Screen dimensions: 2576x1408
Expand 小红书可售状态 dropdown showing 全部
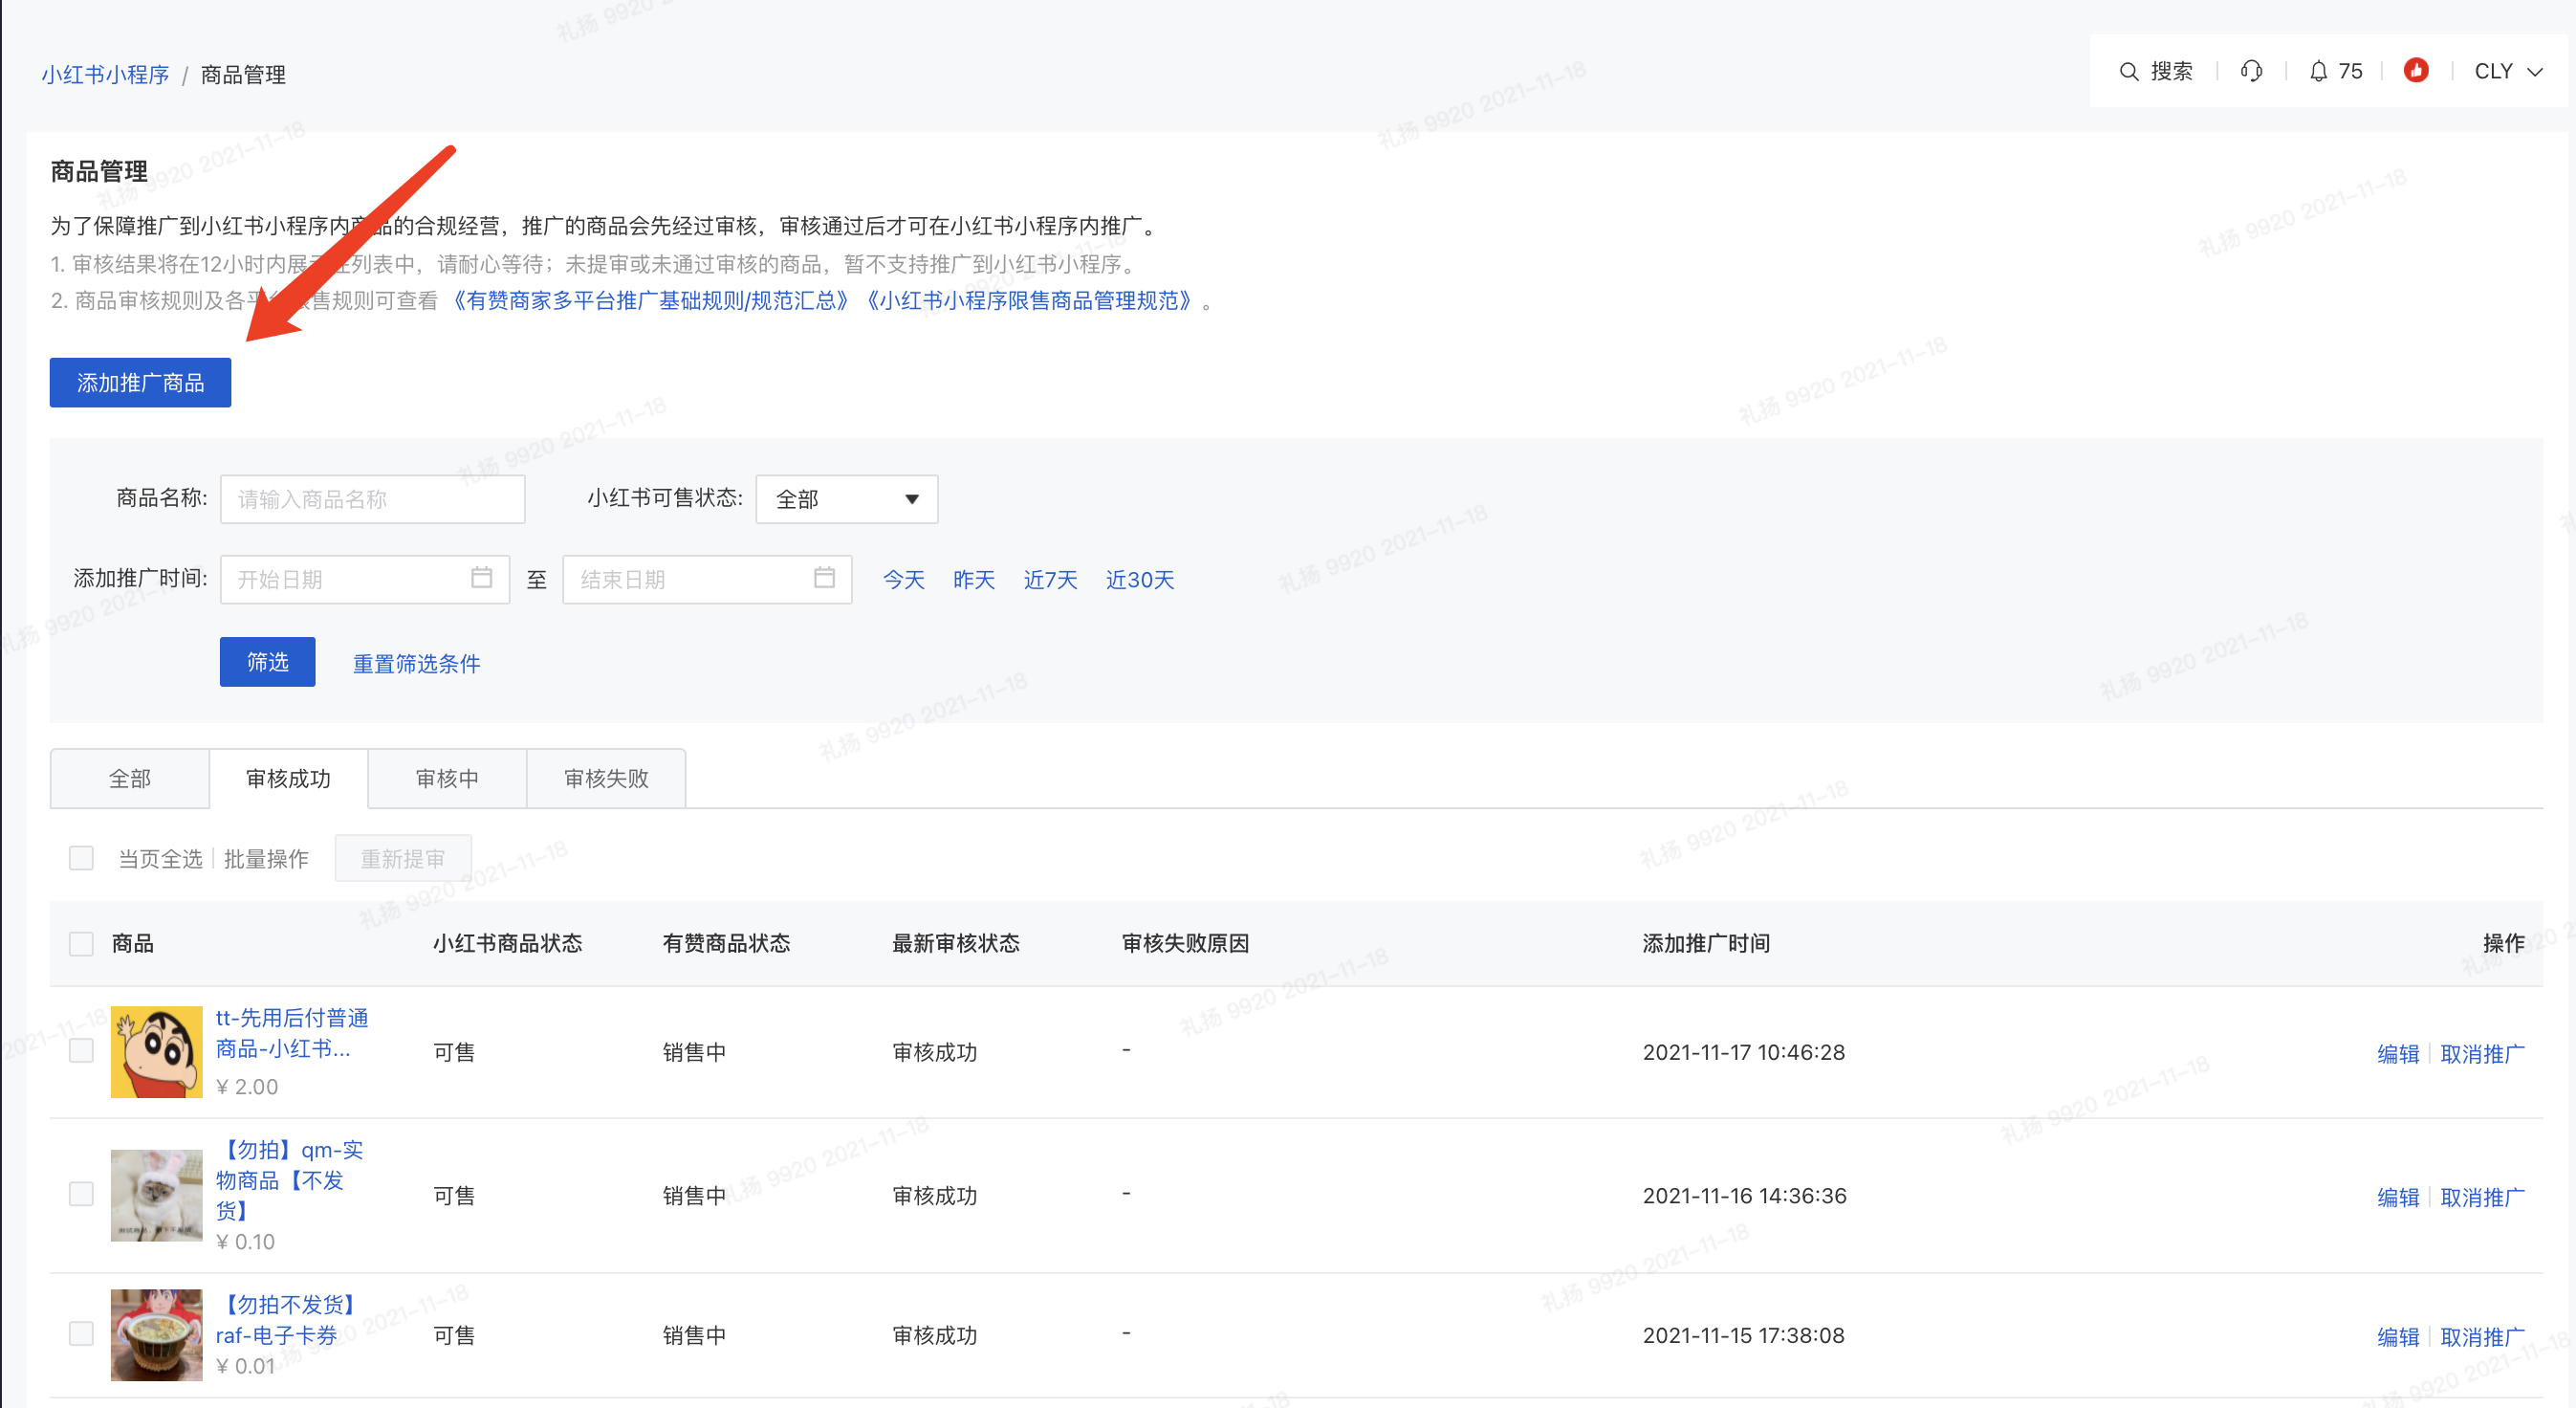tap(846, 499)
